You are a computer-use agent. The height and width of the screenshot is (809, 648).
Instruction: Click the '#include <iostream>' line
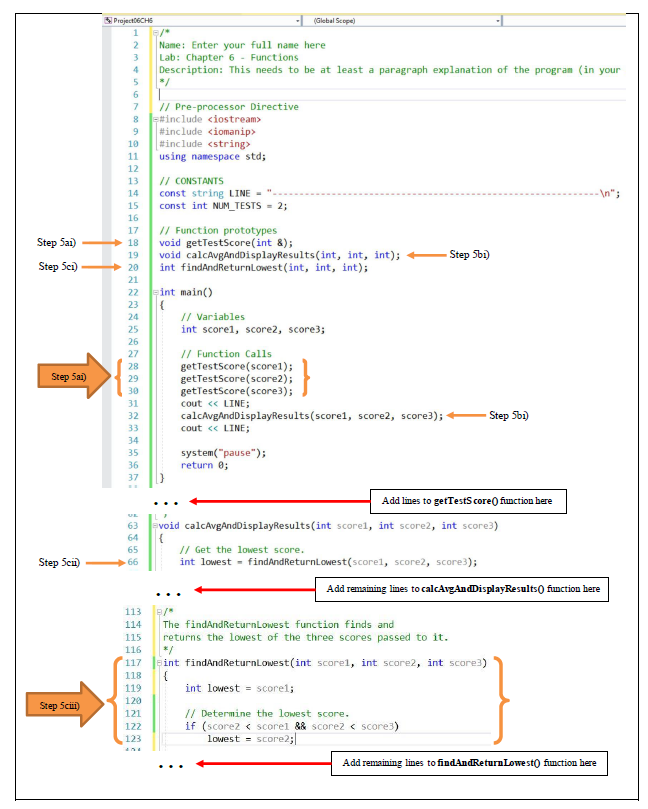(x=210, y=119)
